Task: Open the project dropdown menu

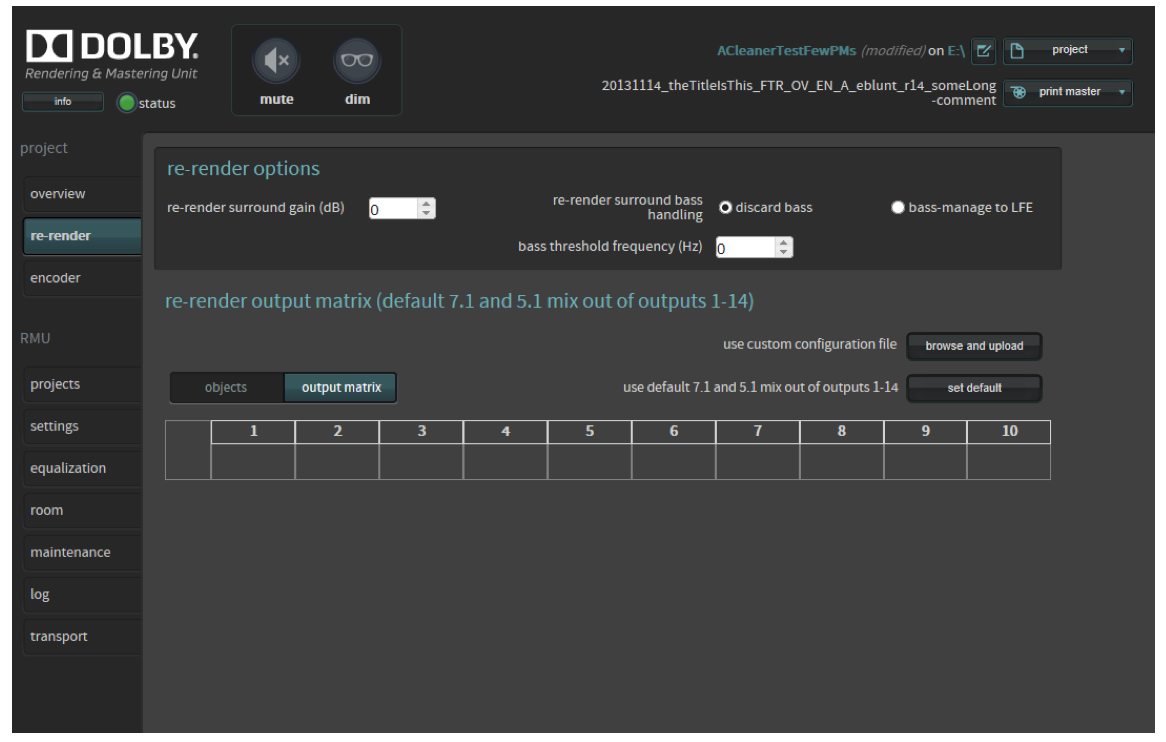Action: 1067,50
